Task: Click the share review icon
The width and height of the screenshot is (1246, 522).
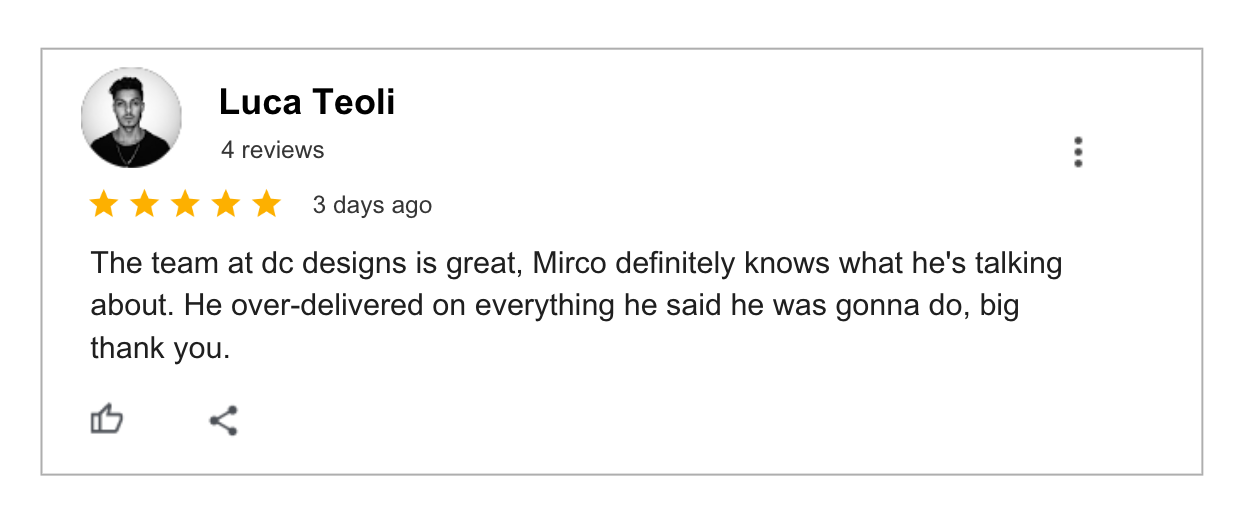Action: point(223,420)
